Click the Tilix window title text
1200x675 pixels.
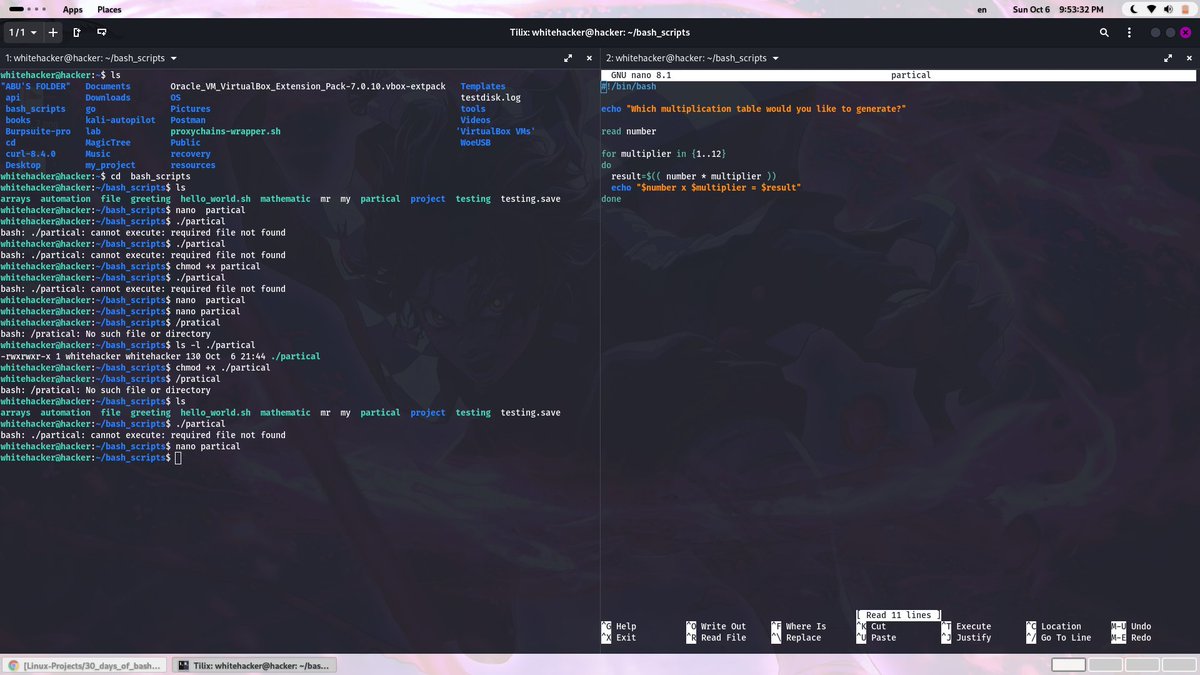(x=599, y=32)
